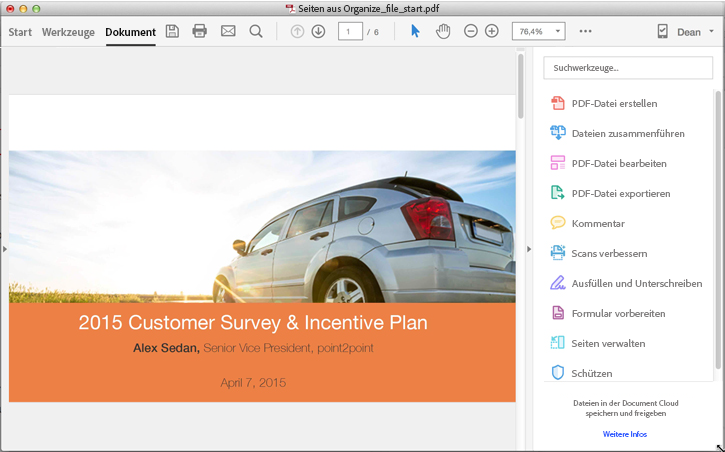Click the mobile link icon beside Dean
725x452 pixels.
663,31
